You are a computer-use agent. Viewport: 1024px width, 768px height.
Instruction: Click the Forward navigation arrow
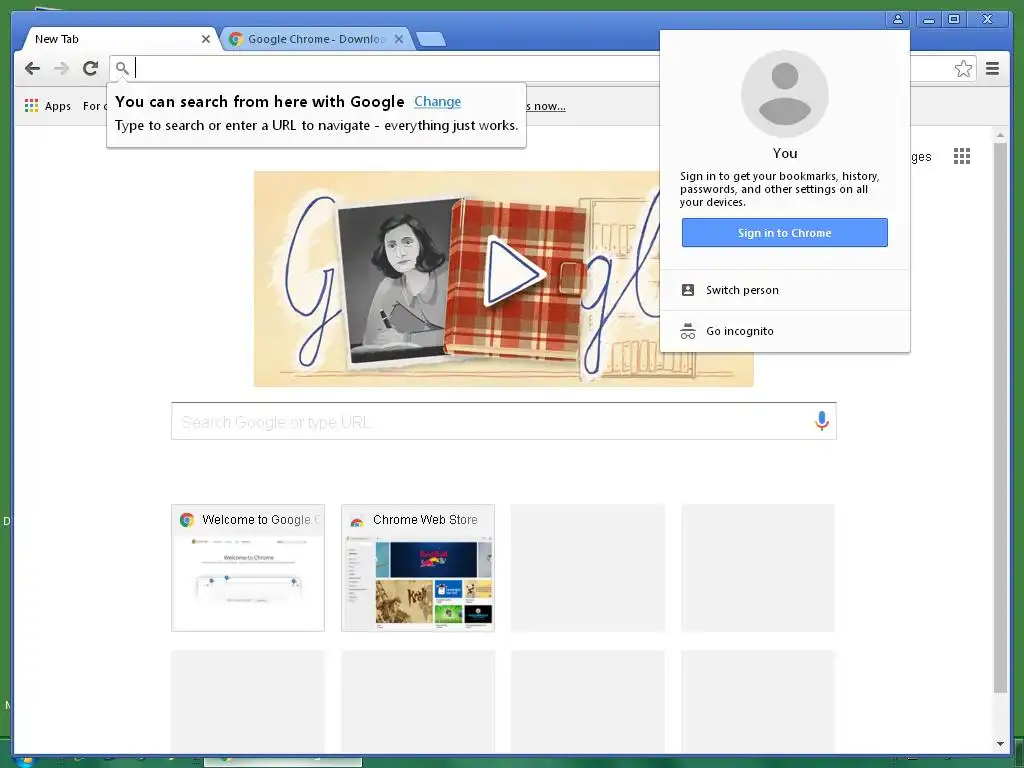(x=61, y=68)
